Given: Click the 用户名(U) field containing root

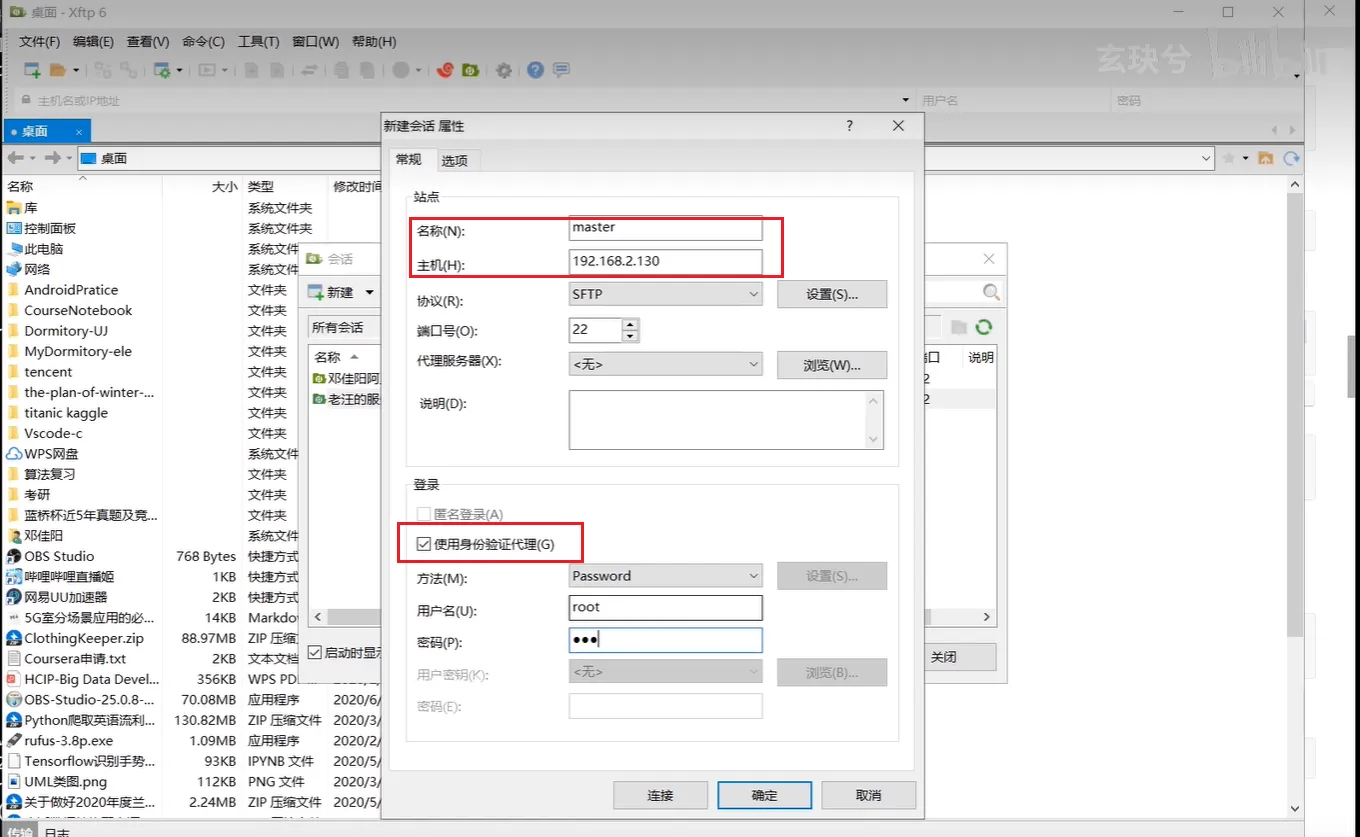Looking at the screenshot, I should (665, 607).
